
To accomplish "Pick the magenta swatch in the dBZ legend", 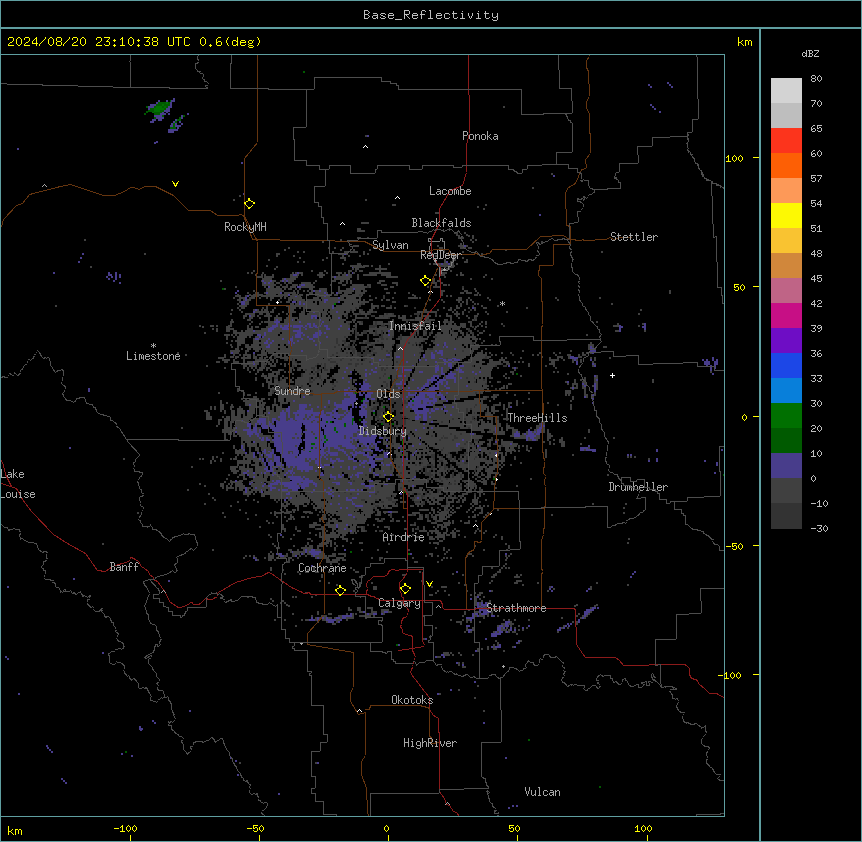I will [786, 315].
